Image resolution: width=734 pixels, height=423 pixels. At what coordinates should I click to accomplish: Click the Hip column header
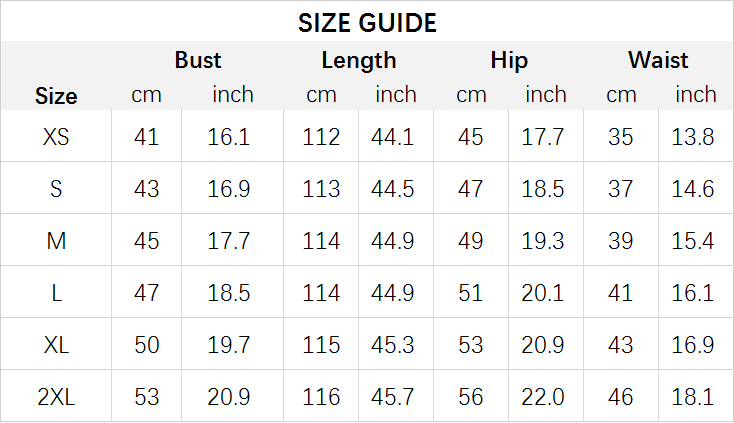[x=509, y=60]
